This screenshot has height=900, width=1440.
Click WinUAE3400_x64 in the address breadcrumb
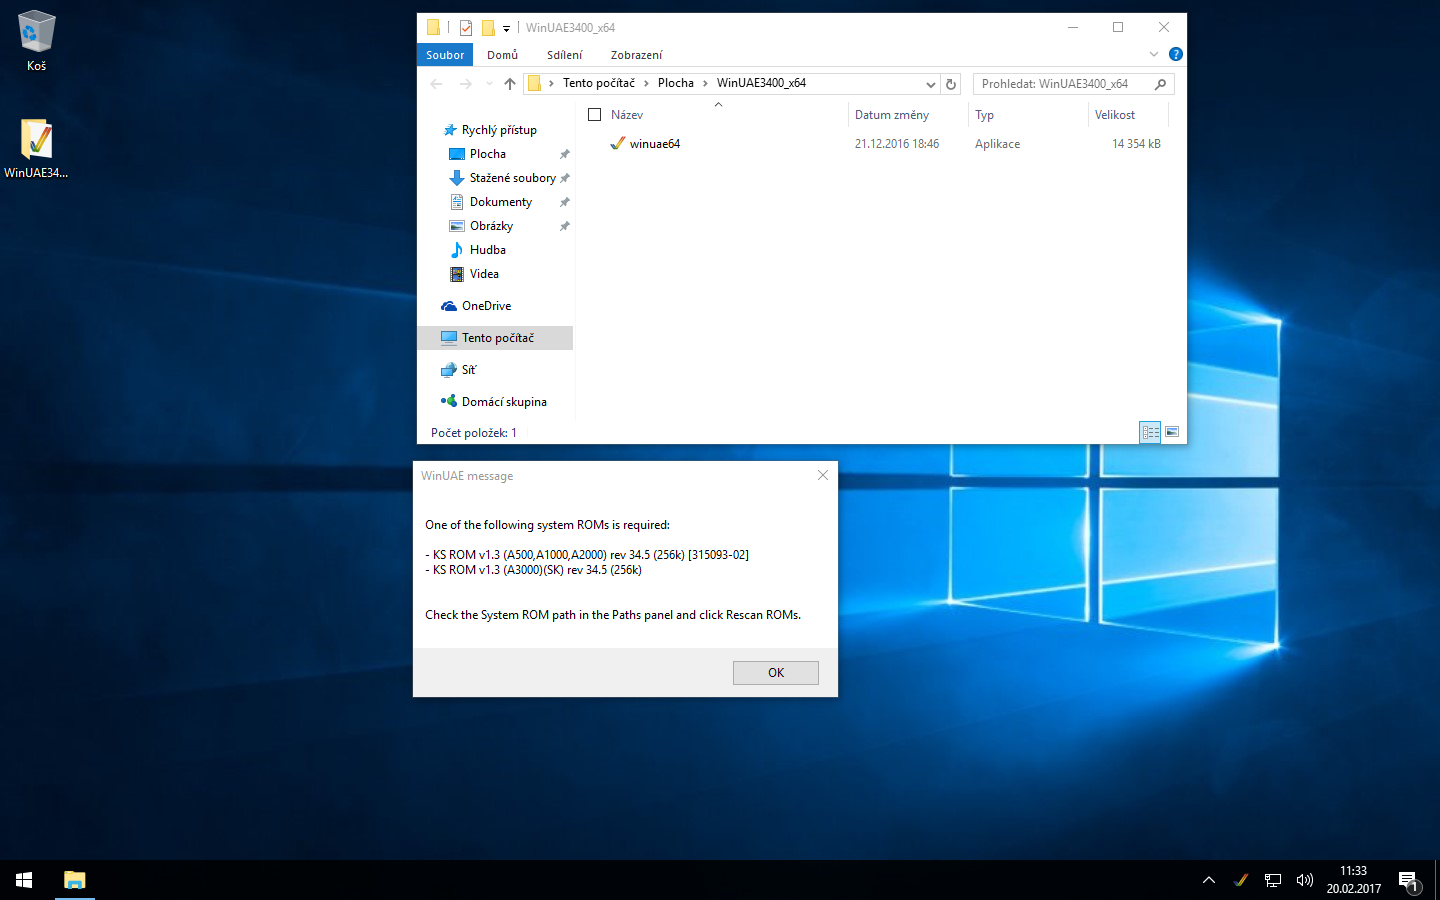pos(761,83)
